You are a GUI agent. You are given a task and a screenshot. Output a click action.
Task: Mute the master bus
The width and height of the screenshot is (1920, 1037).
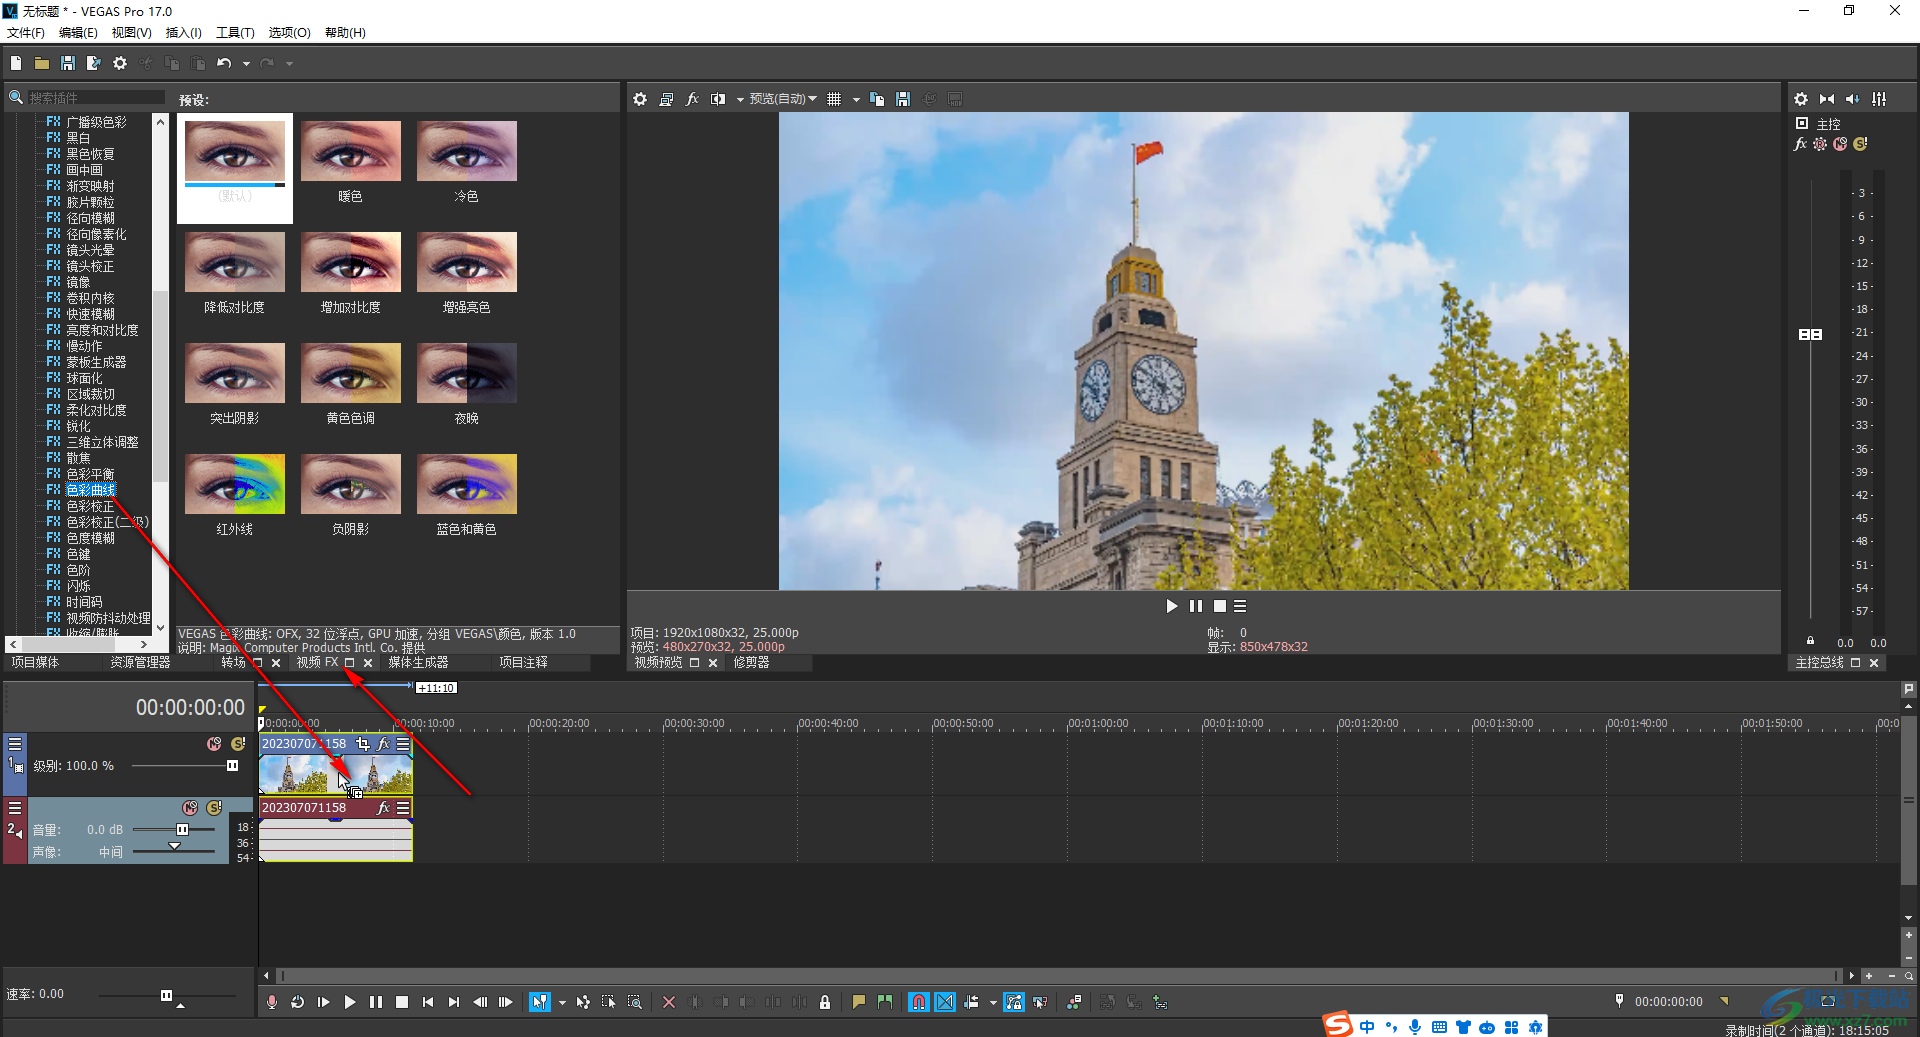point(1840,144)
